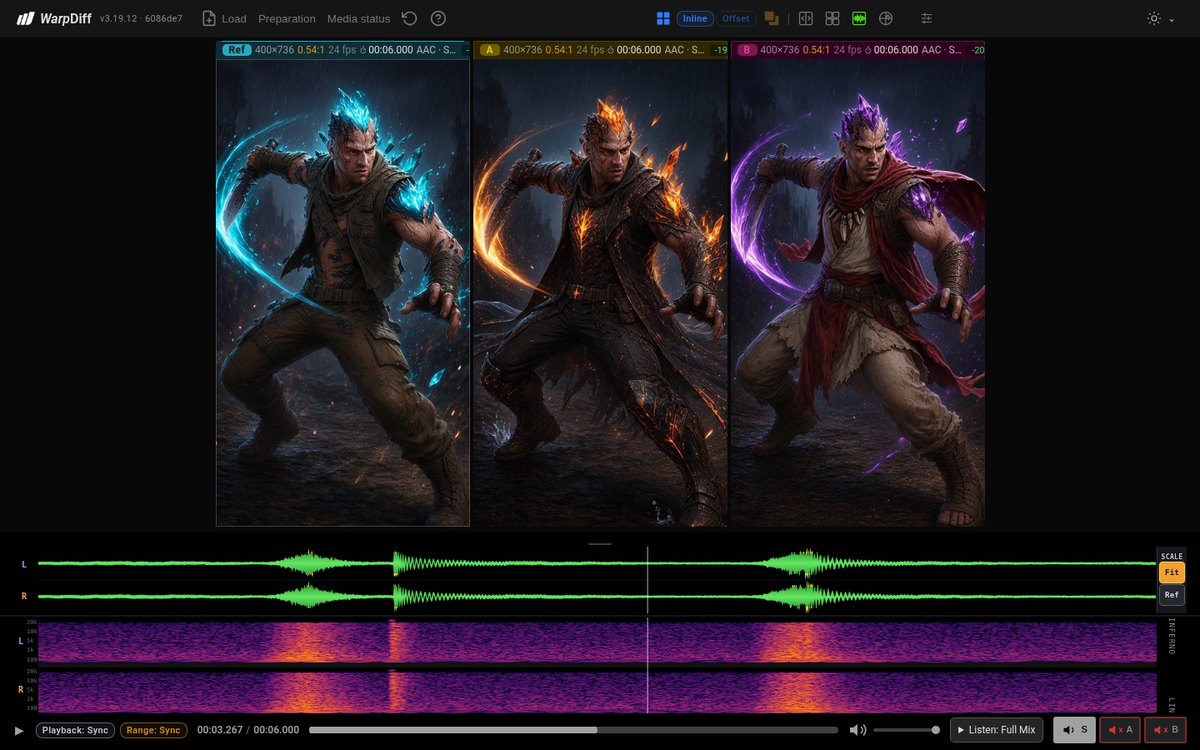The height and width of the screenshot is (750, 1200).
Task: Click the four-square grid layout icon
Action: pos(832,18)
